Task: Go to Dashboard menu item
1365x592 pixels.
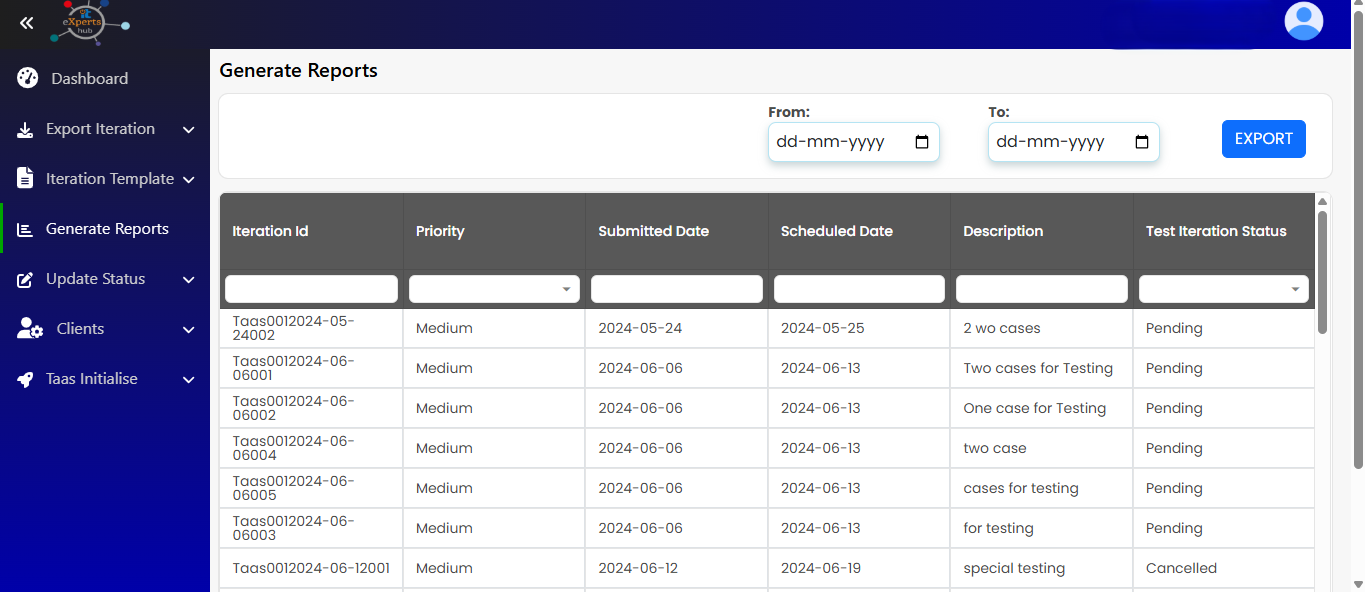Action: 89,79
